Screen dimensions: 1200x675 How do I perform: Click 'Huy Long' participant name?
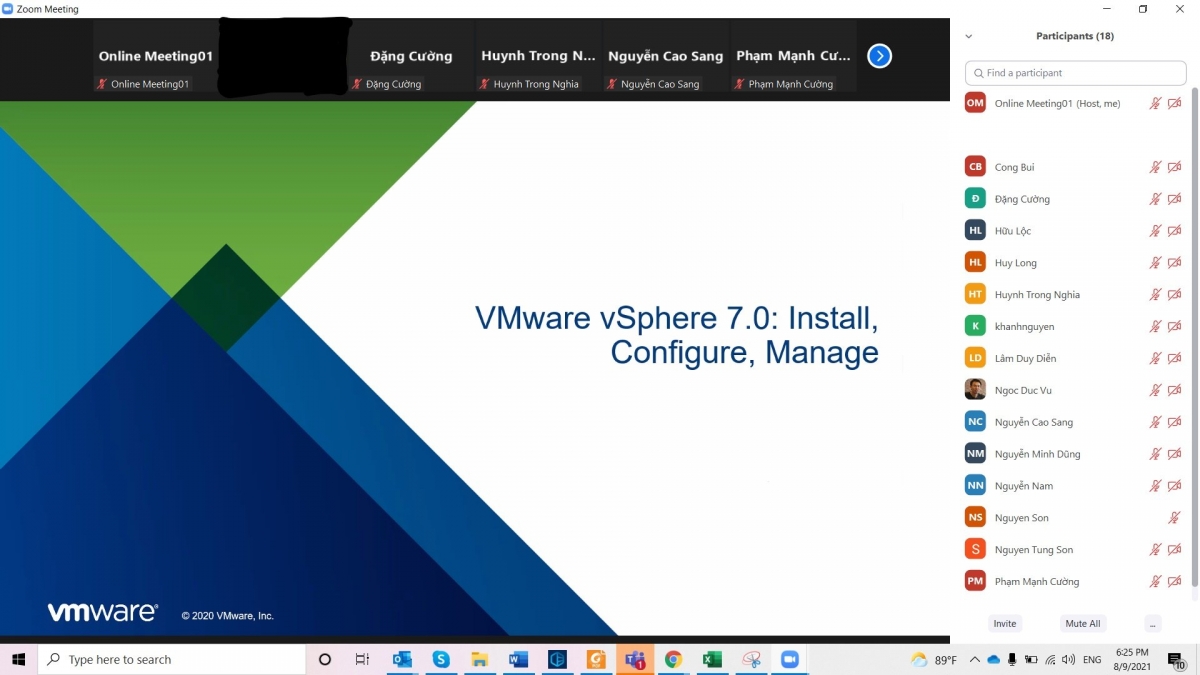(x=1016, y=263)
